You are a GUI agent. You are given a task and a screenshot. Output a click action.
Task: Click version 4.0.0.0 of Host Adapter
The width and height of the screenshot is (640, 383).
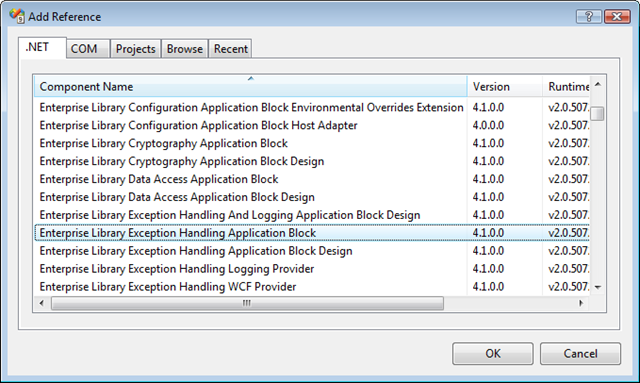[x=488, y=125]
